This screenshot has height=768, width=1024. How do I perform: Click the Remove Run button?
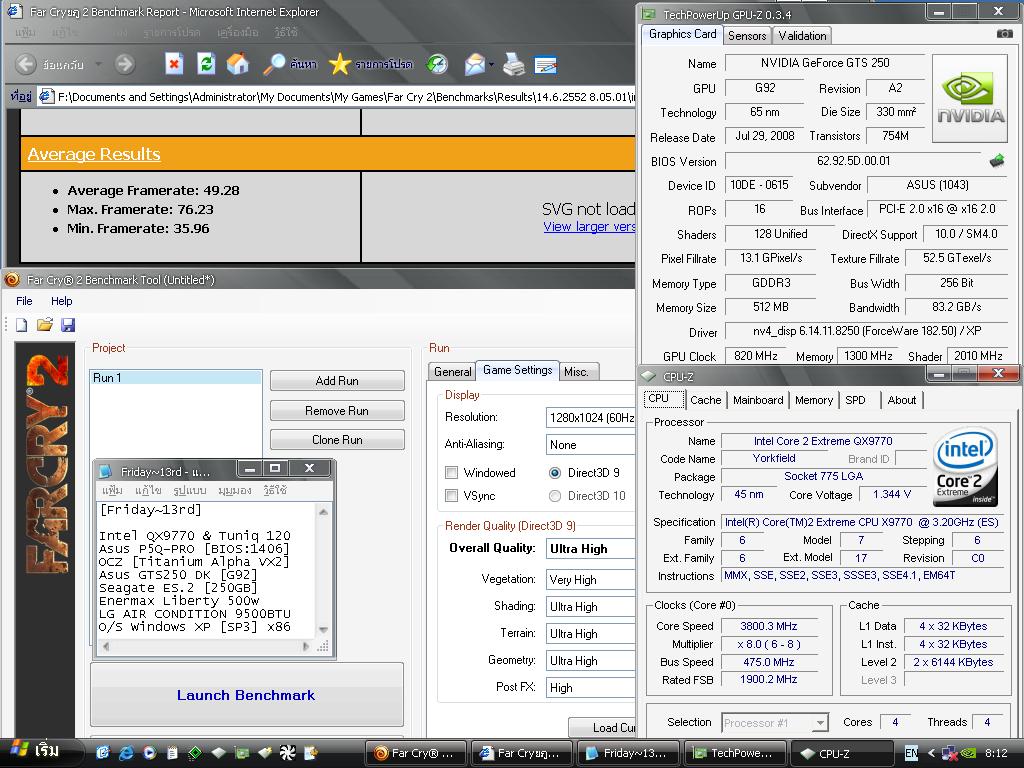(x=337, y=411)
